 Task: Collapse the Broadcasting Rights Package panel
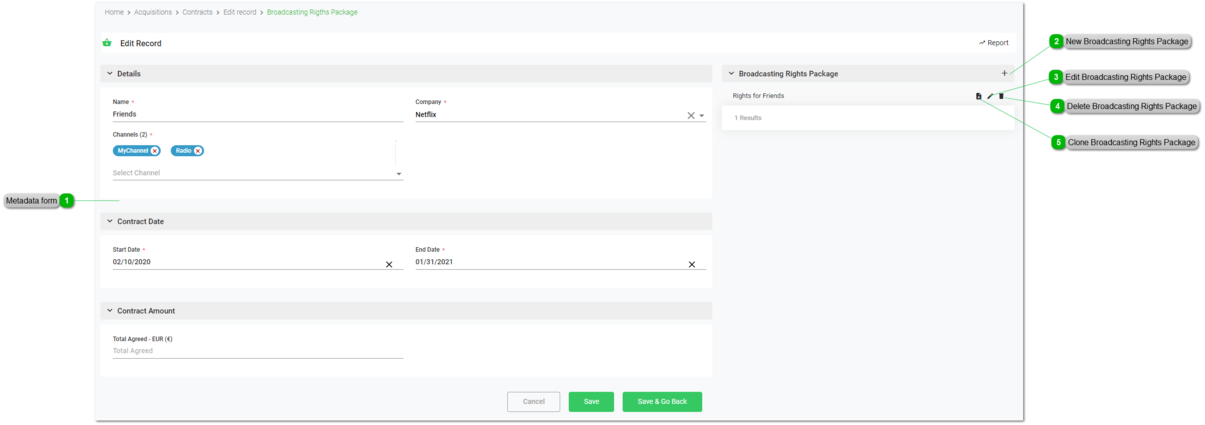pyautogui.click(x=731, y=74)
